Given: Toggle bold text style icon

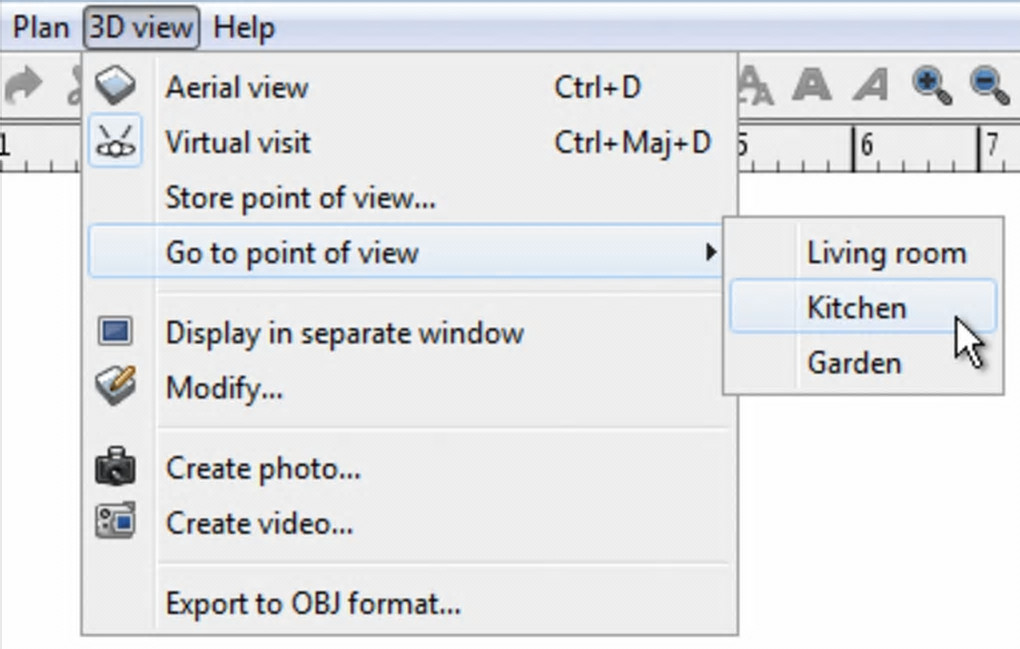Looking at the screenshot, I should coord(812,86).
